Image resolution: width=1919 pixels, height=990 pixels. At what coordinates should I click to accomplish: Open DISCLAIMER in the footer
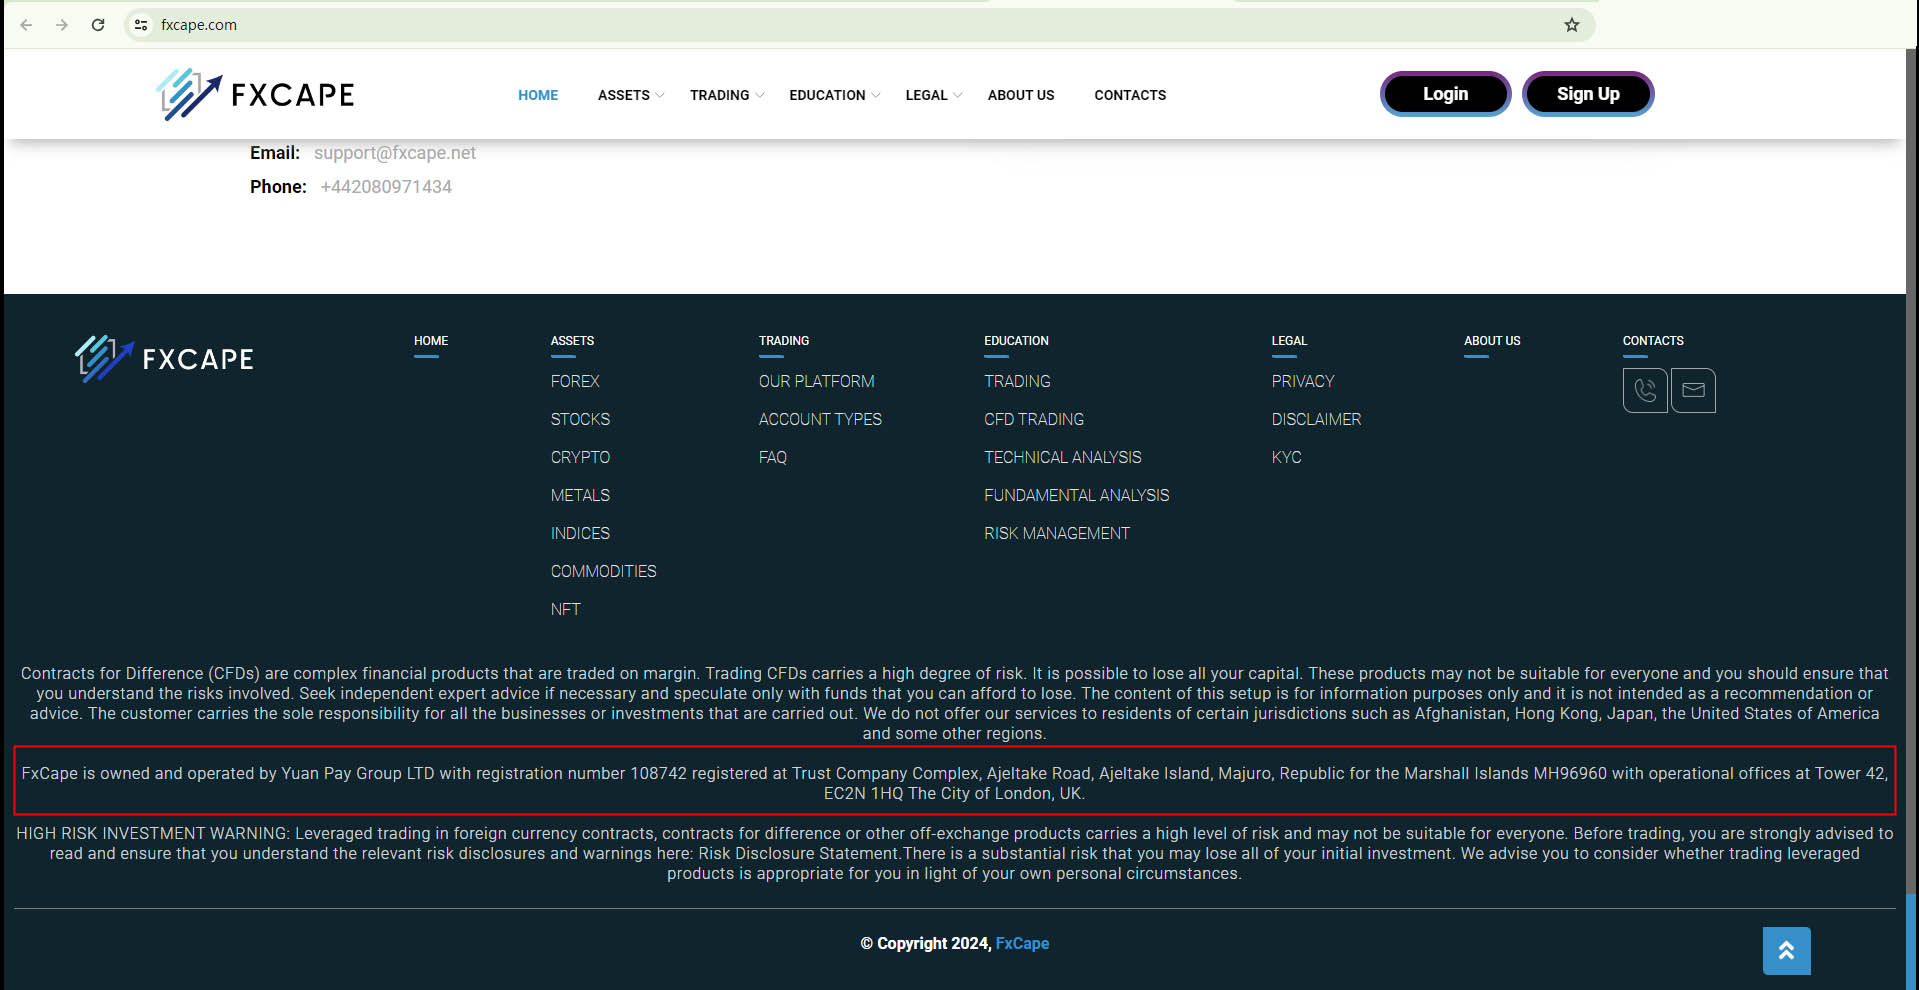(x=1316, y=419)
